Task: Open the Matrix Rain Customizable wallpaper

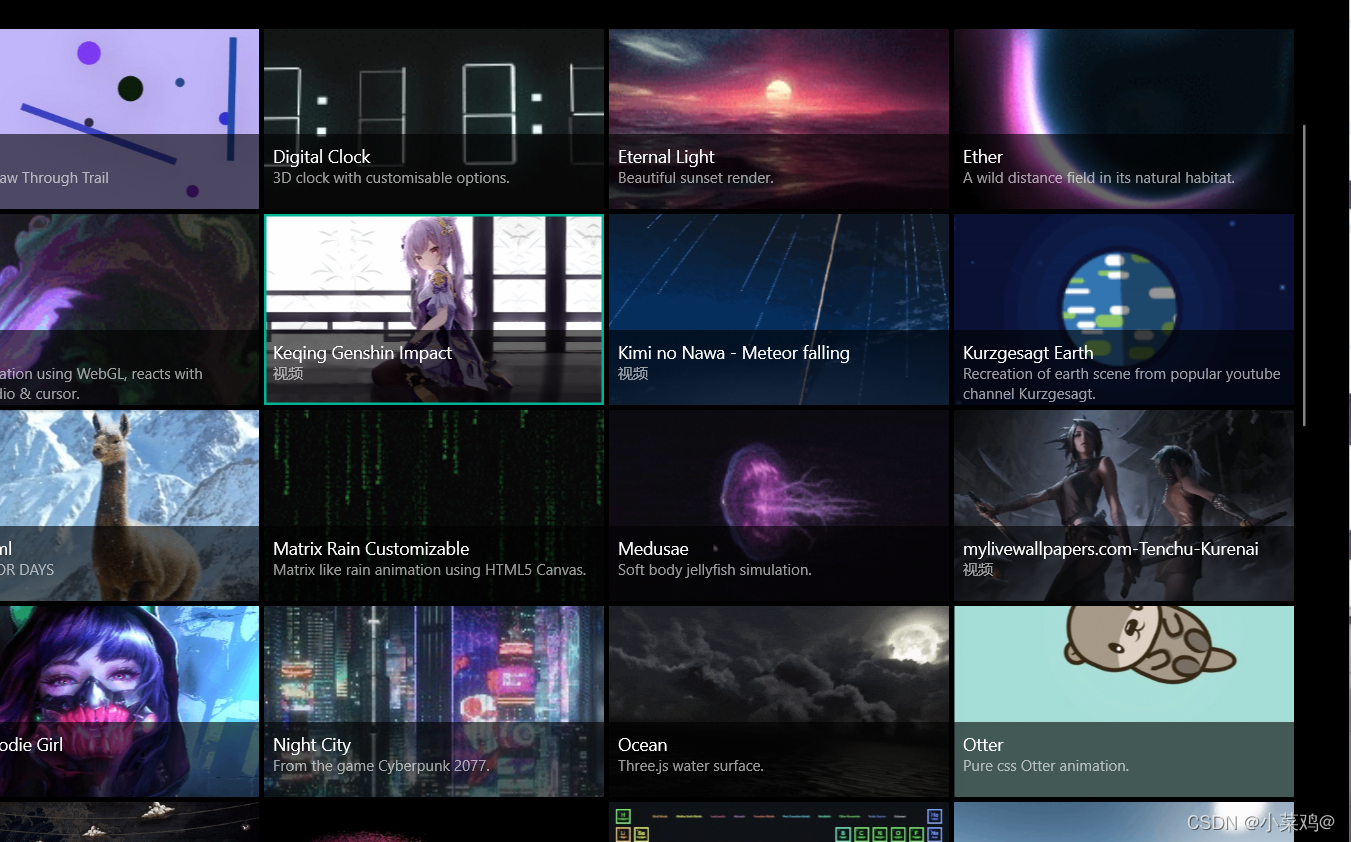Action: click(x=434, y=505)
